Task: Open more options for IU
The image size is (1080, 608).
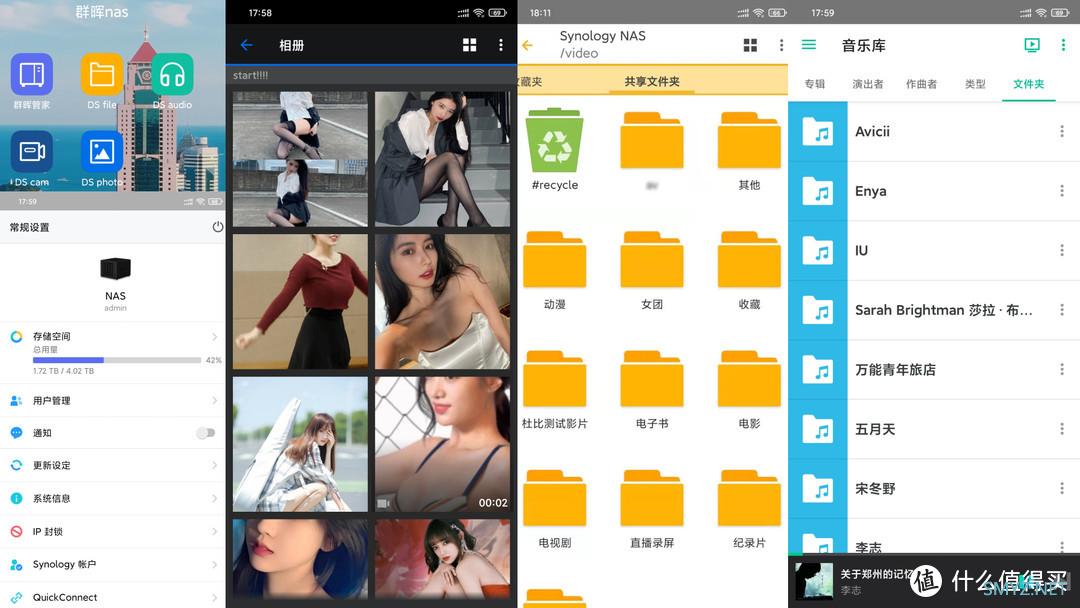Action: pyautogui.click(x=1062, y=250)
